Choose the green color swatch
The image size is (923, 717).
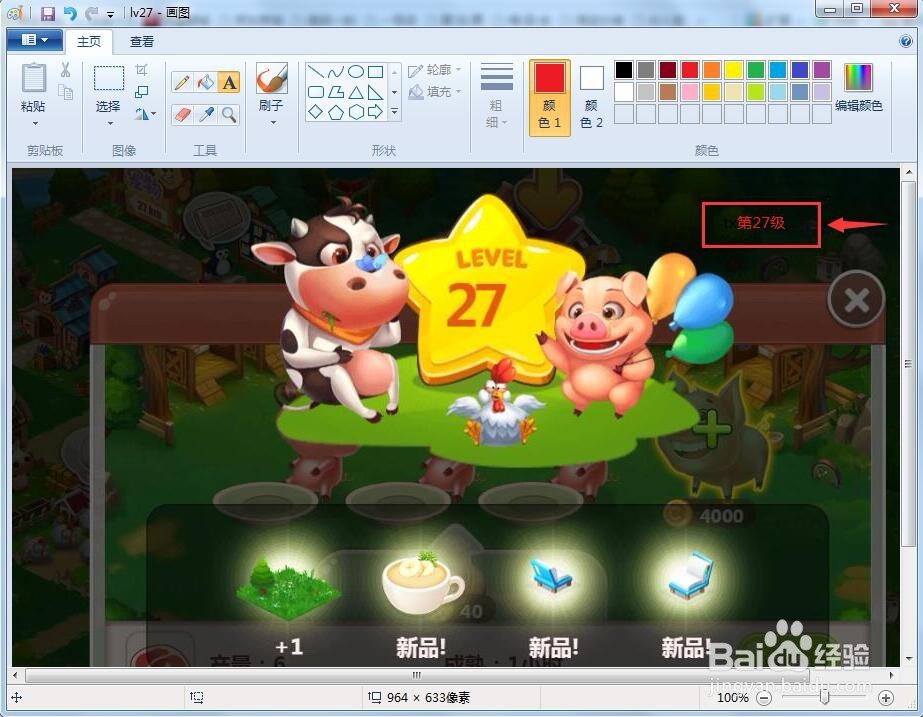pyautogui.click(x=755, y=70)
